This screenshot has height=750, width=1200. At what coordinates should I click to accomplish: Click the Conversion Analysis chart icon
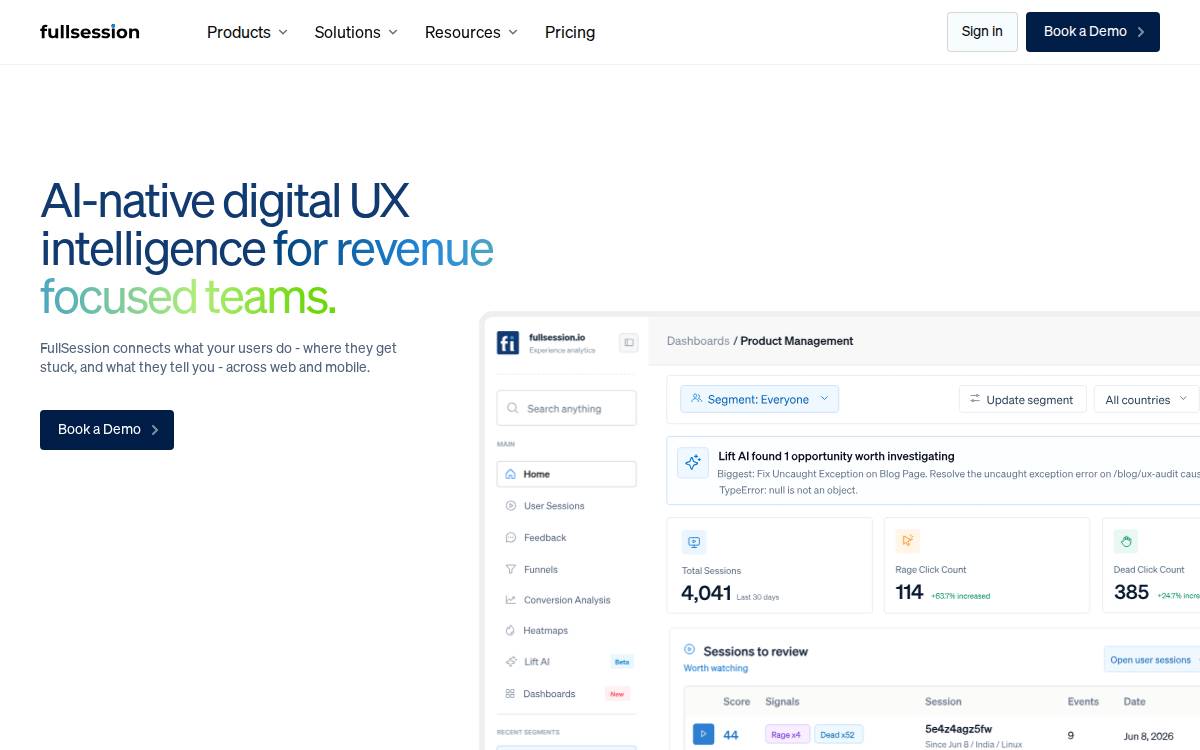(x=511, y=600)
